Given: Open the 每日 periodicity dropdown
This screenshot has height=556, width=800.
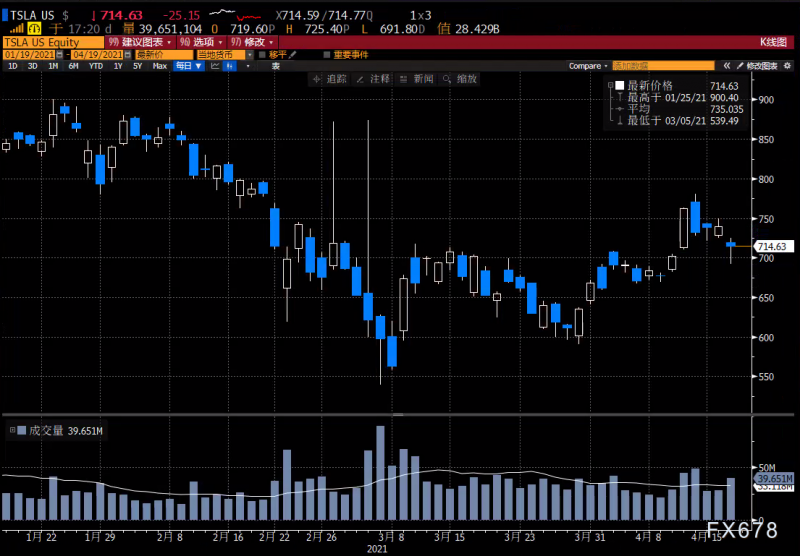Looking at the screenshot, I should [189, 66].
